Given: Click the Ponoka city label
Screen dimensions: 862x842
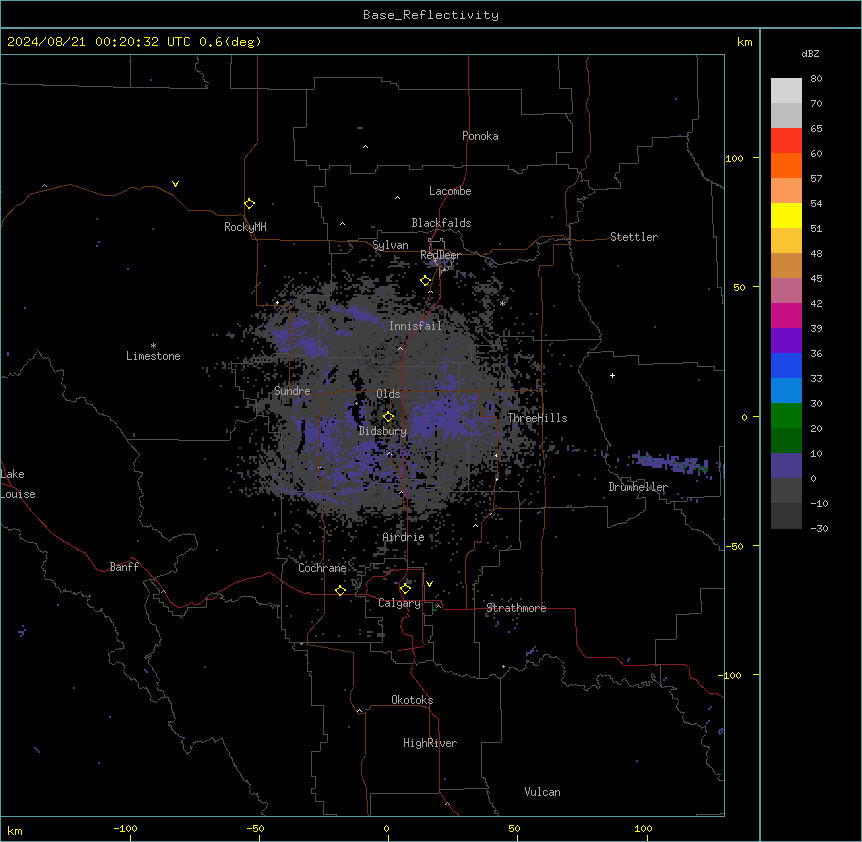Looking at the screenshot, I should tap(480, 136).
